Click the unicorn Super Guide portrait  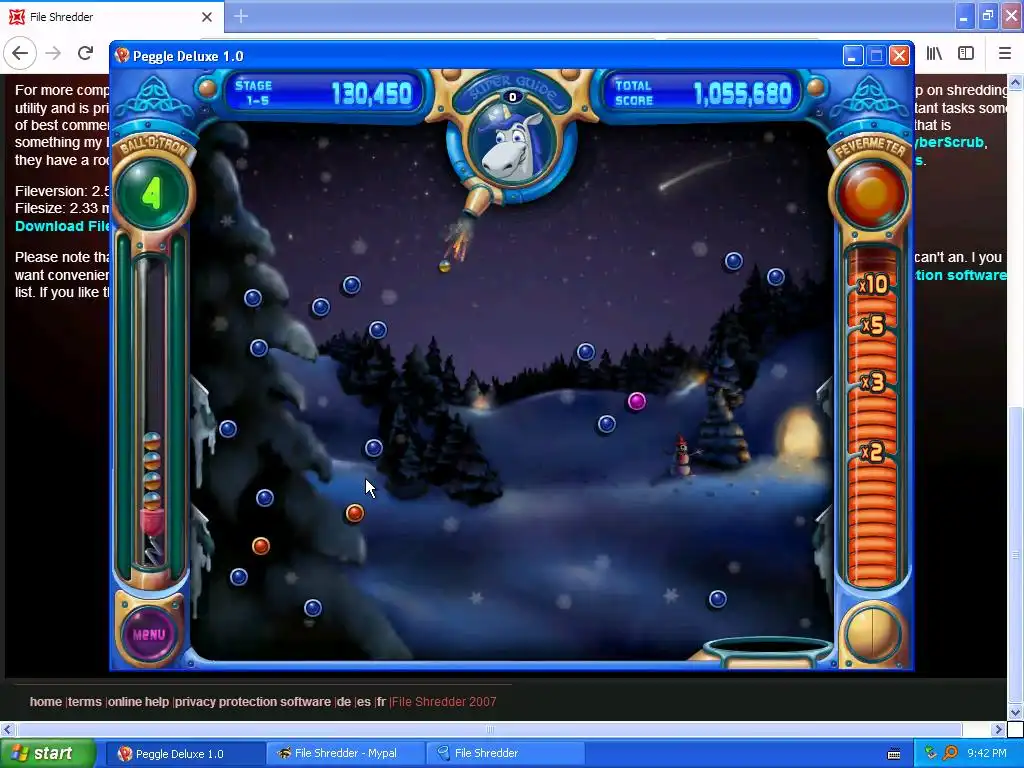pos(513,144)
